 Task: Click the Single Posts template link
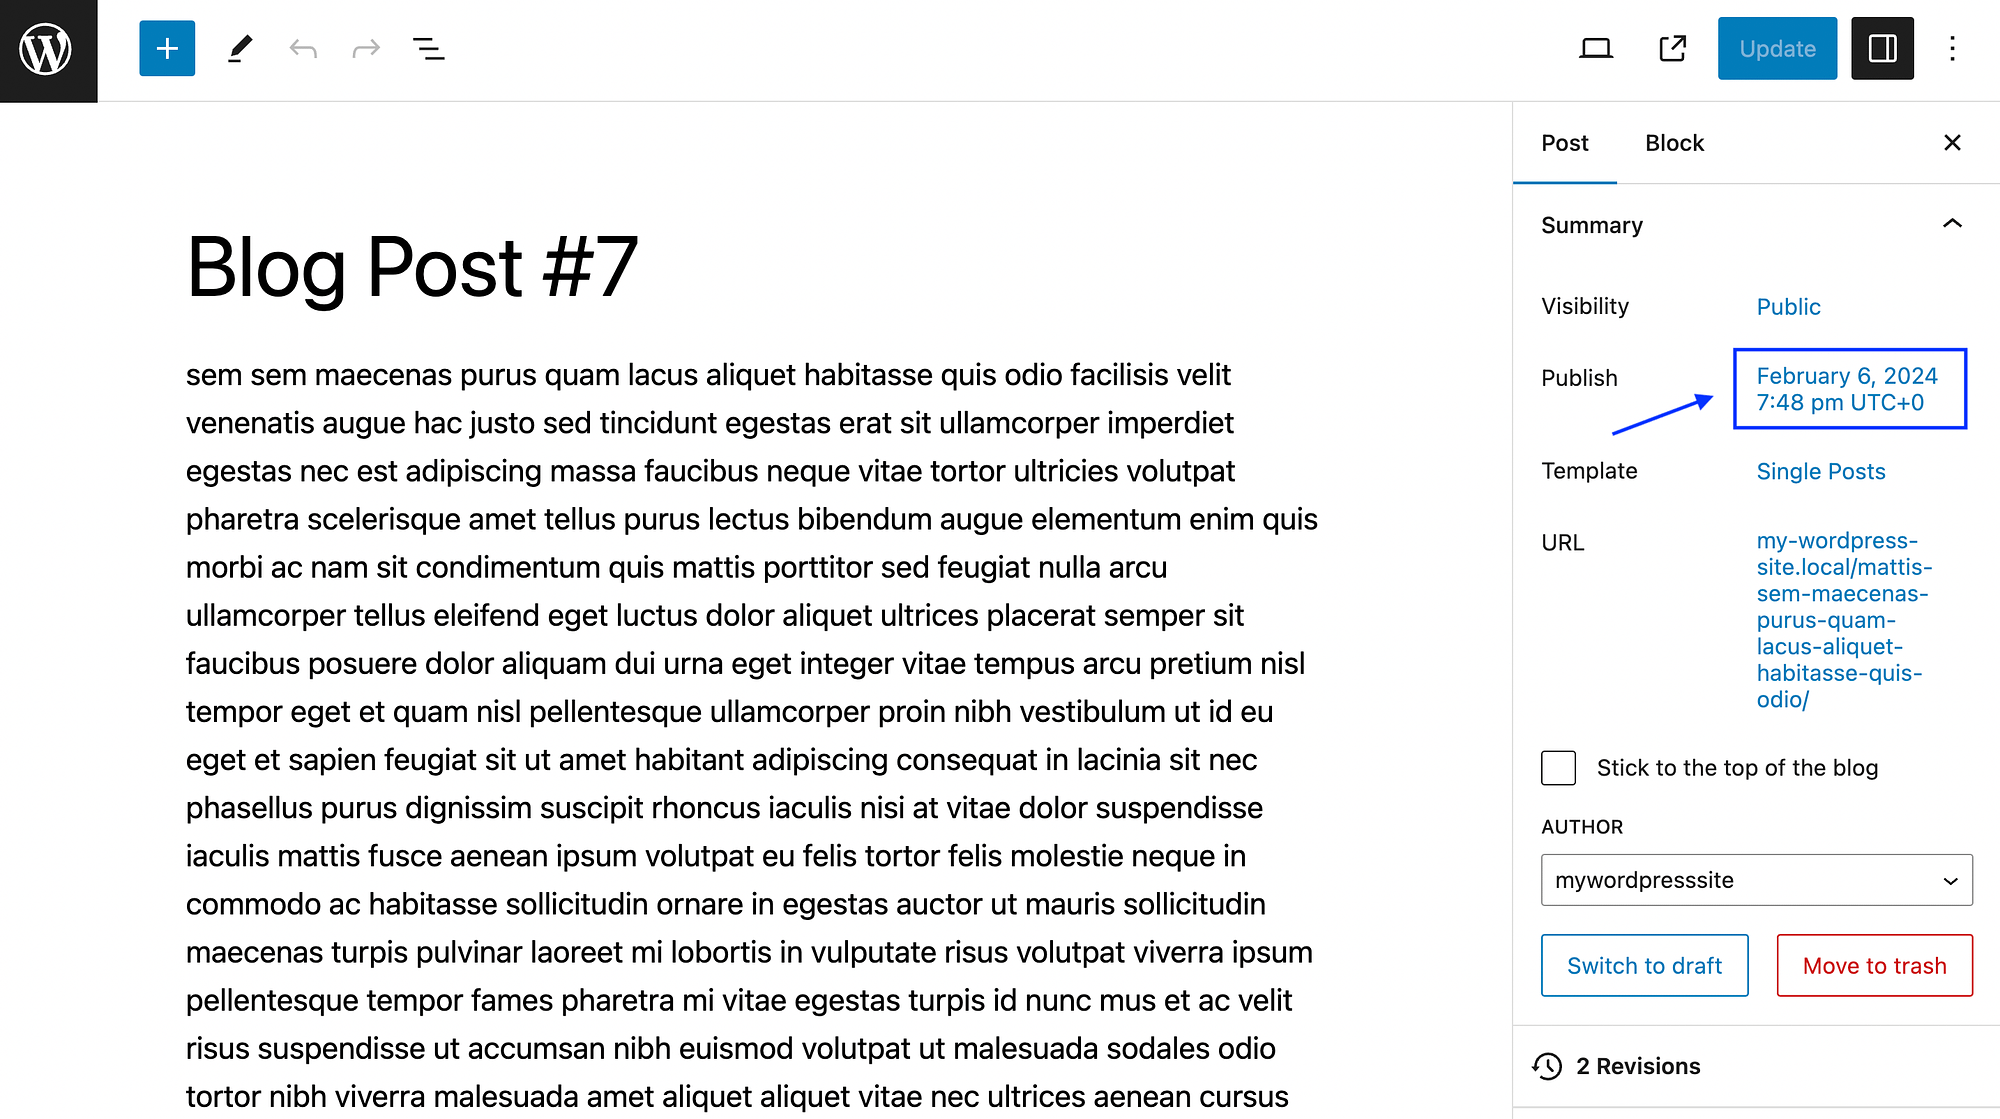tap(1821, 471)
